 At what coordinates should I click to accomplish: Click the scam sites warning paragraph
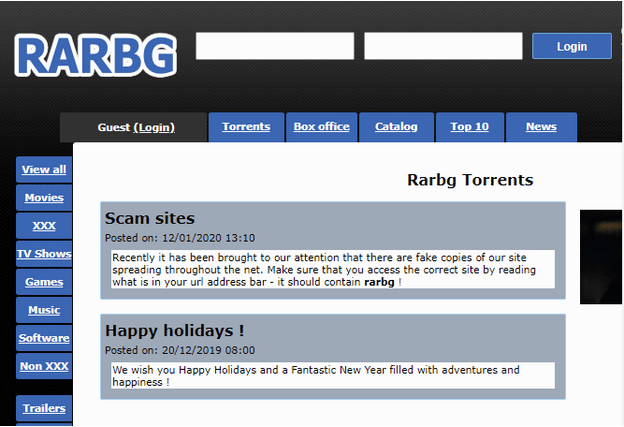(x=333, y=269)
